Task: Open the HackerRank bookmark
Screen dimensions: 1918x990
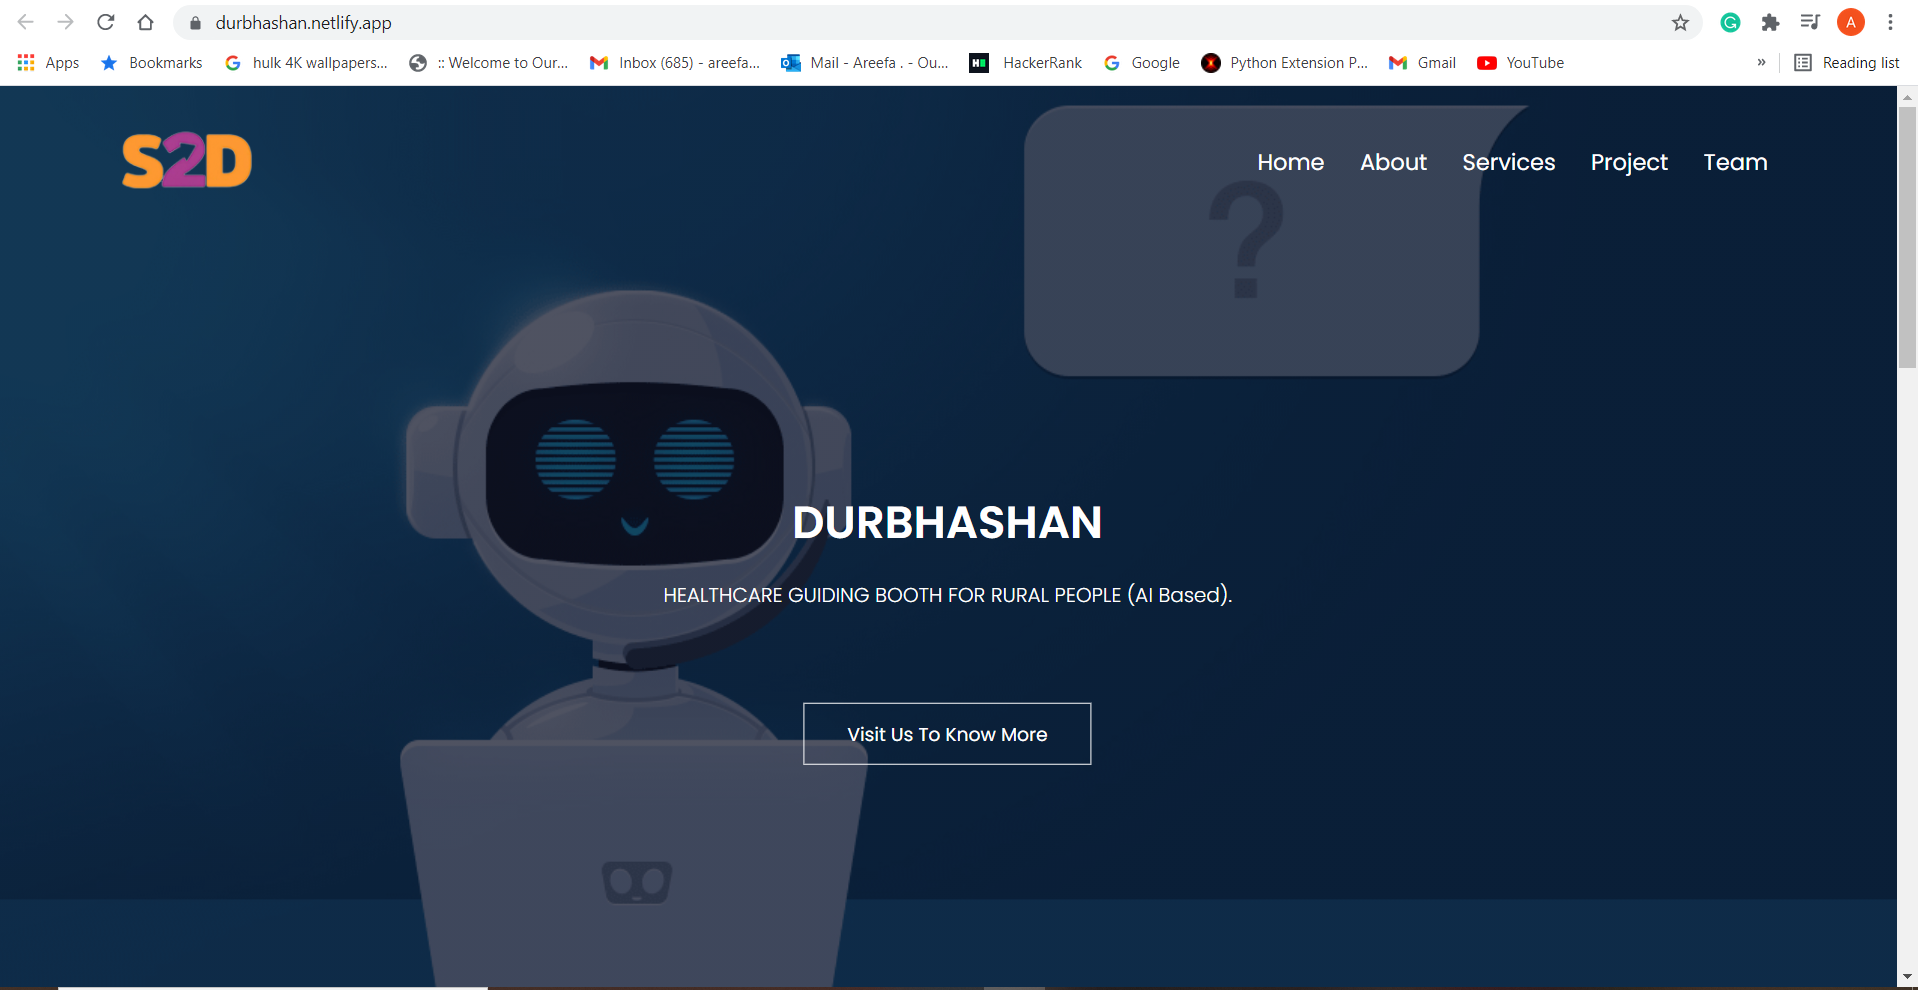Action: pos(1026,62)
